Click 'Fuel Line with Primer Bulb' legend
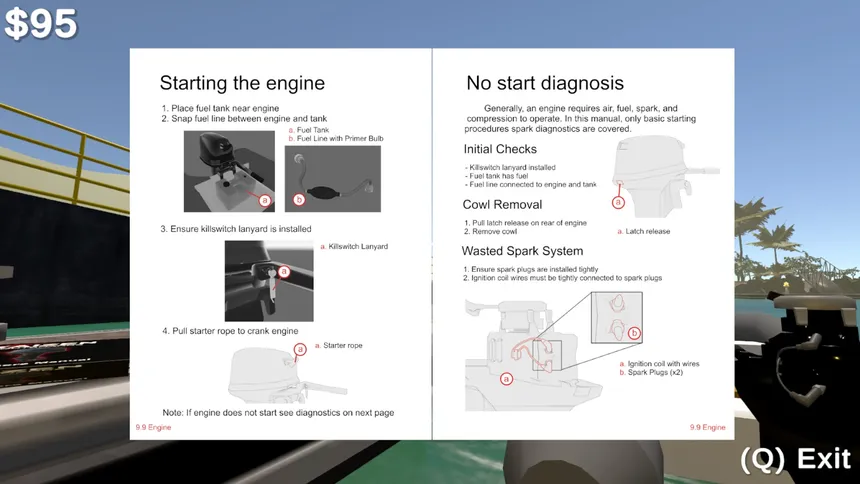 (x=336, y=138)
